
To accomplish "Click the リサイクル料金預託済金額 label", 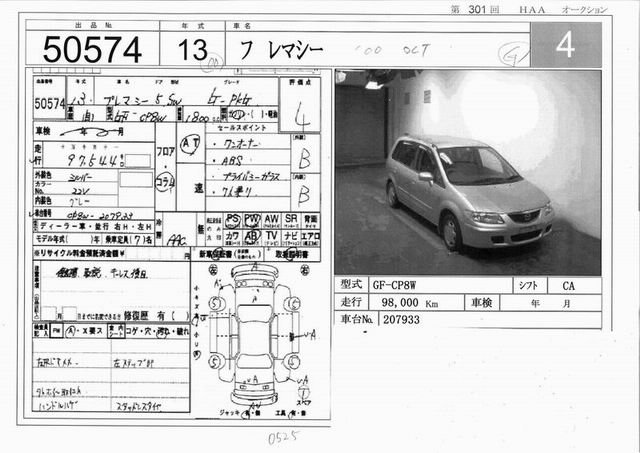I will [80, 254].
